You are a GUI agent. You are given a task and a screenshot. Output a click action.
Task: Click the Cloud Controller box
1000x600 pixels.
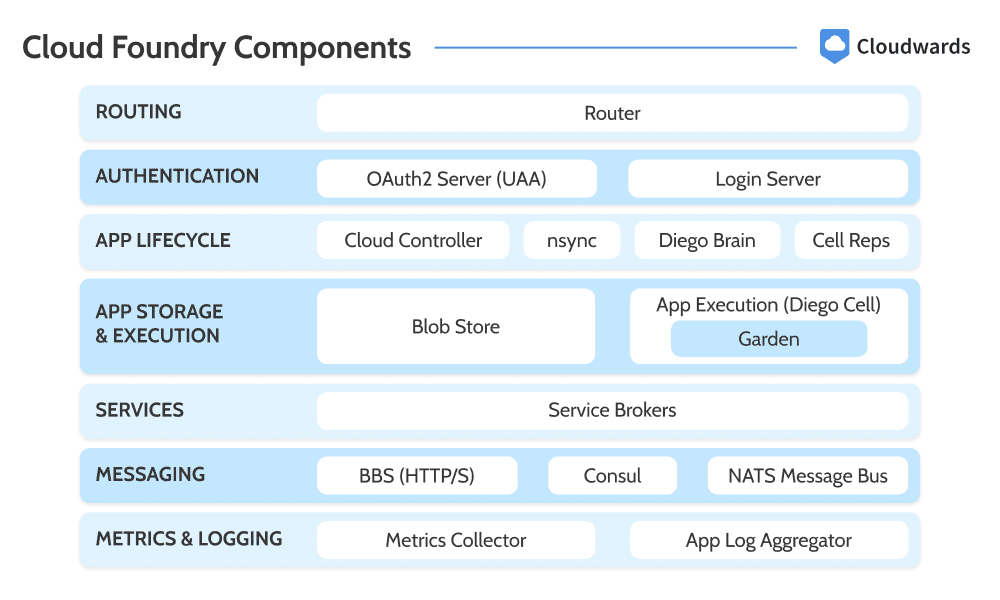413,240
